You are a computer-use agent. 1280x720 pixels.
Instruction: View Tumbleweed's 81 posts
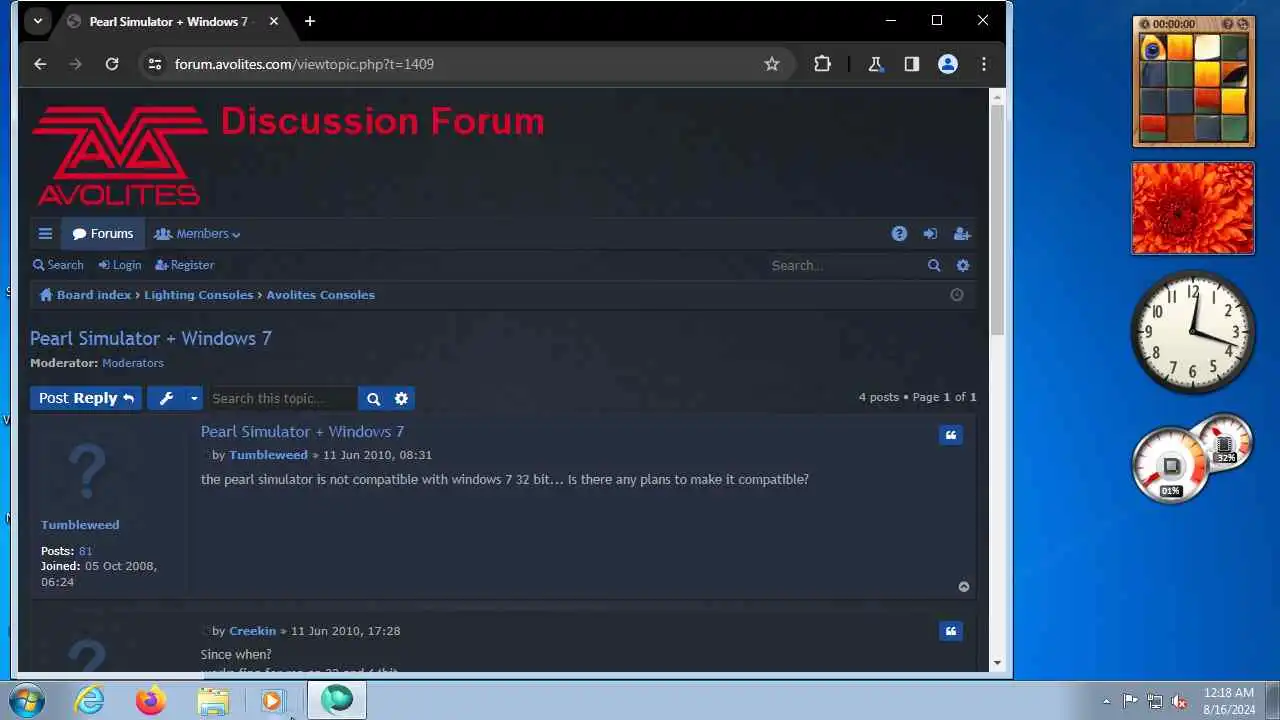[85, 551]
